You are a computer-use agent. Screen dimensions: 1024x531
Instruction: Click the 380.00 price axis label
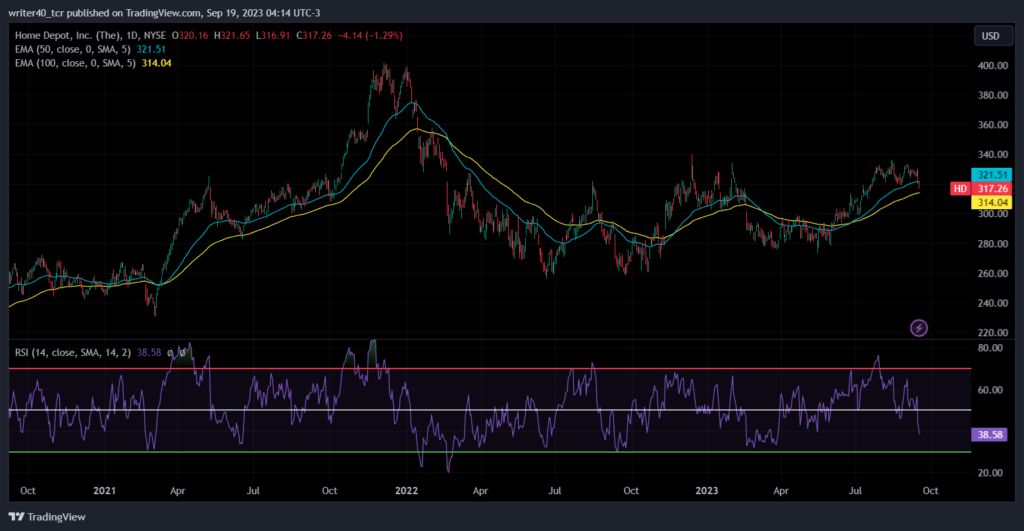(x=992, y=95)
